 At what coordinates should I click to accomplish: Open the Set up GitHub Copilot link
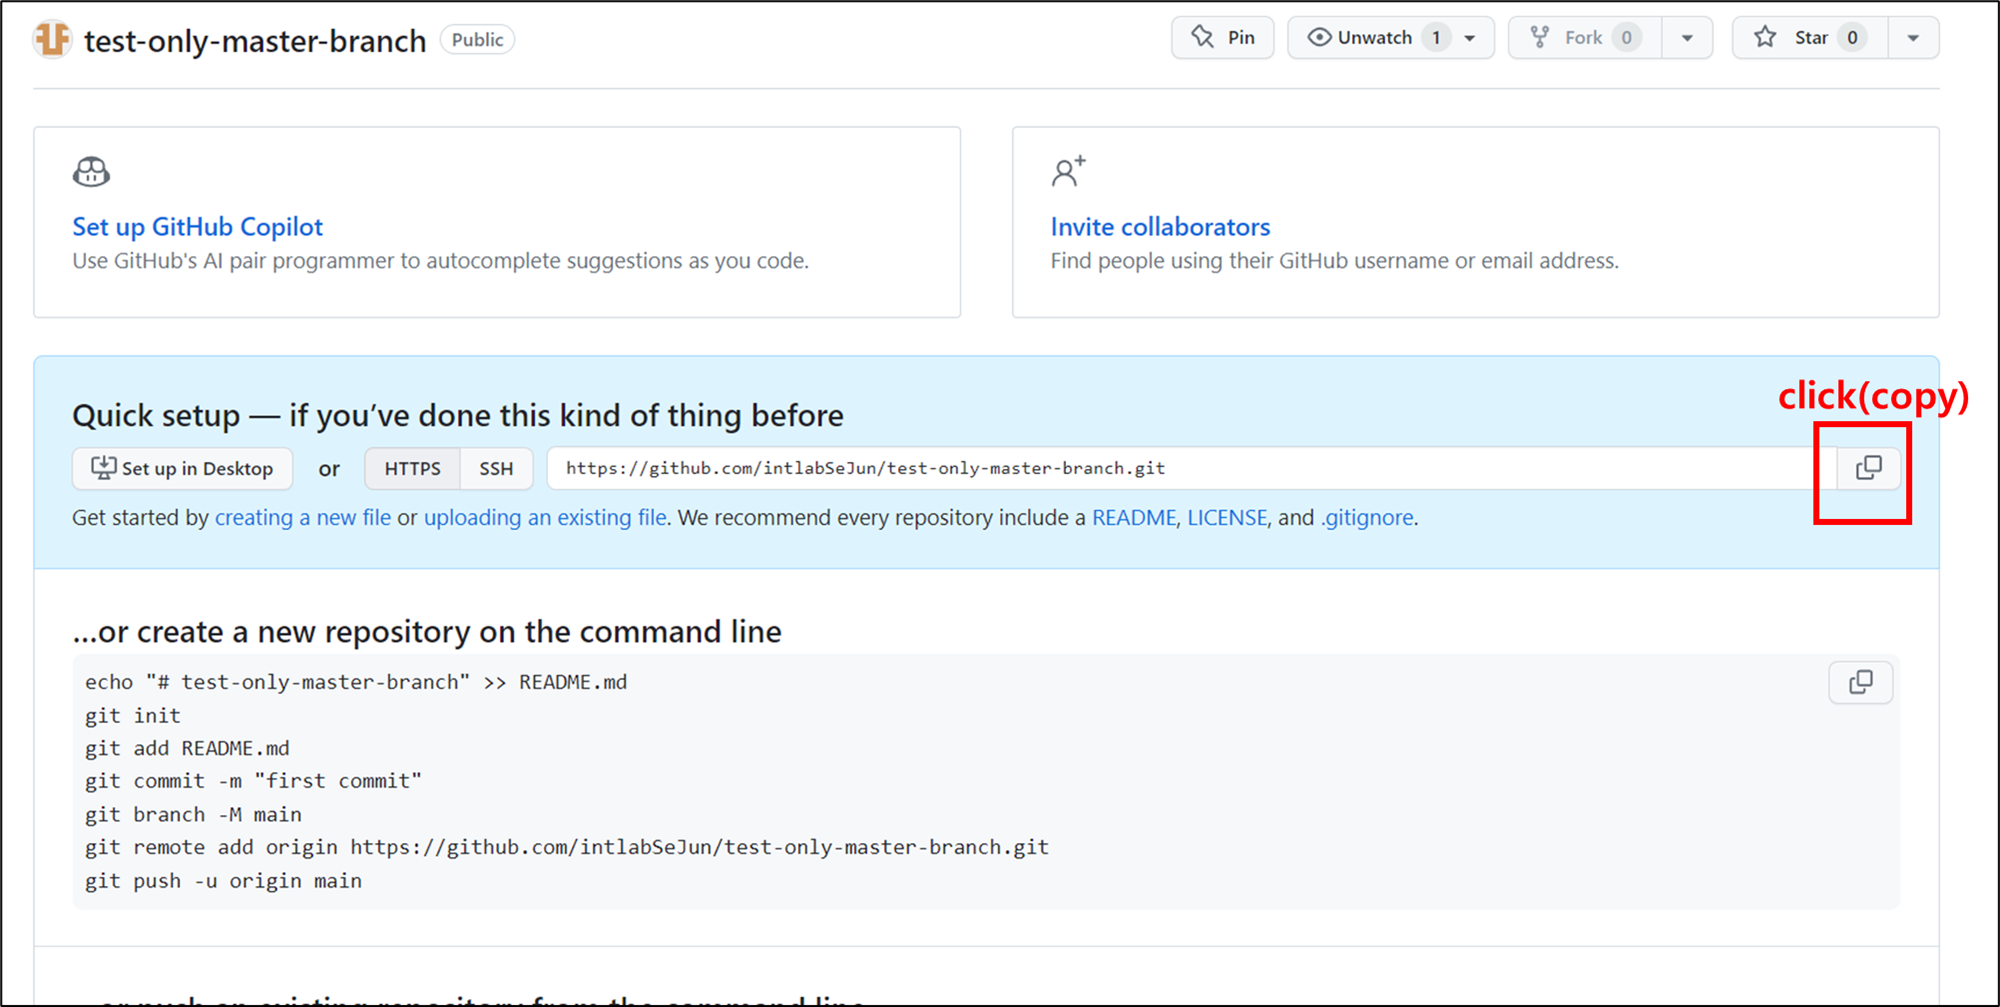coord(197,227)
